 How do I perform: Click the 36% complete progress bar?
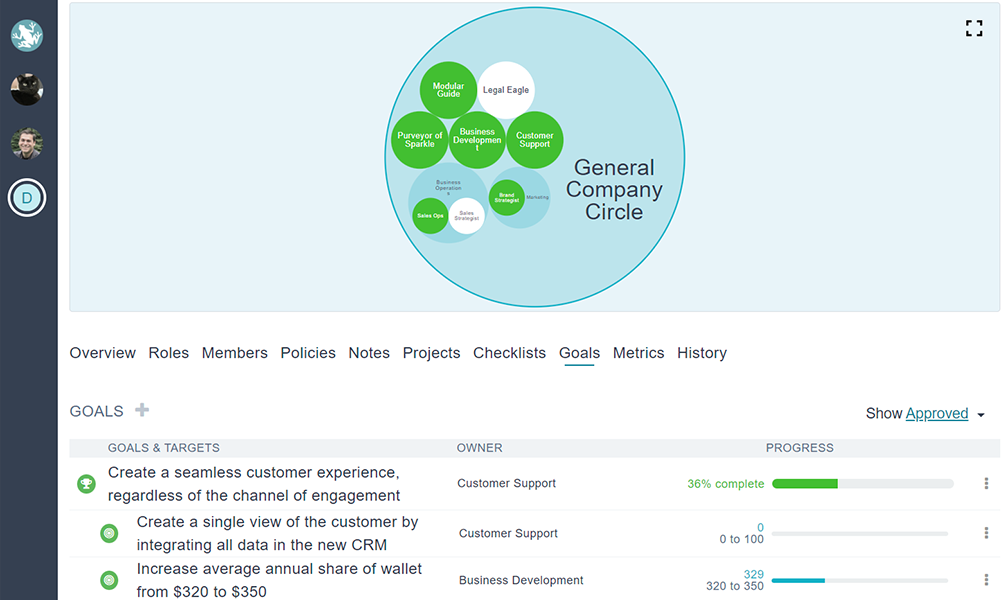point(862,484)
